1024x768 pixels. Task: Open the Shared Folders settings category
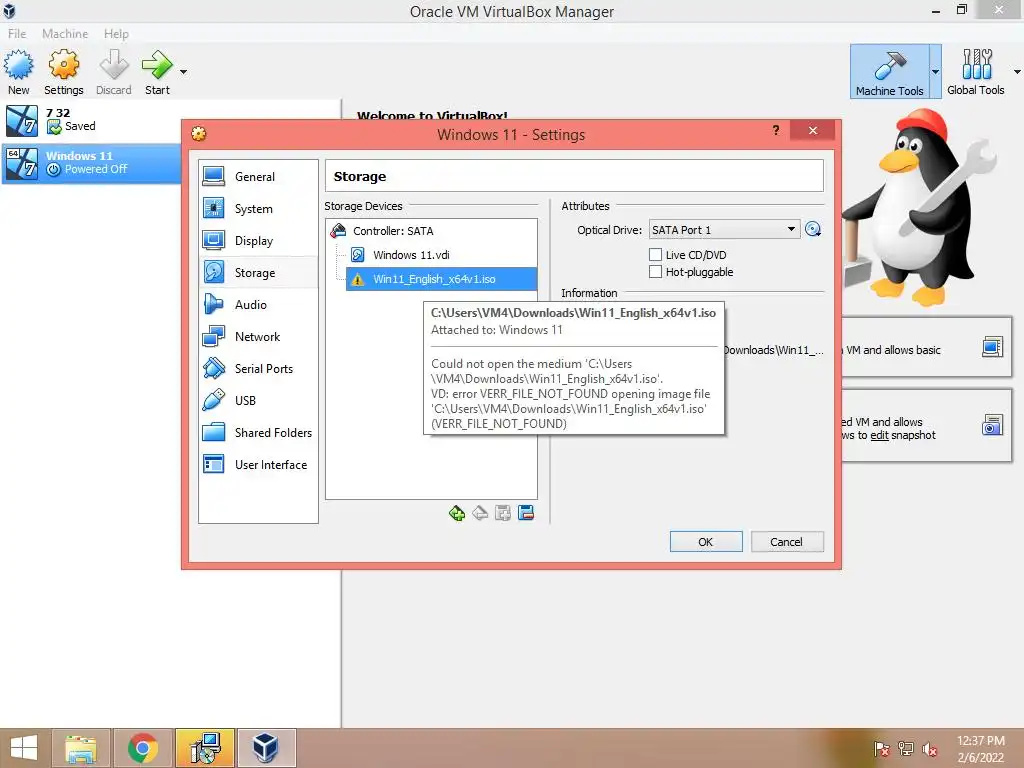point(258,432)
